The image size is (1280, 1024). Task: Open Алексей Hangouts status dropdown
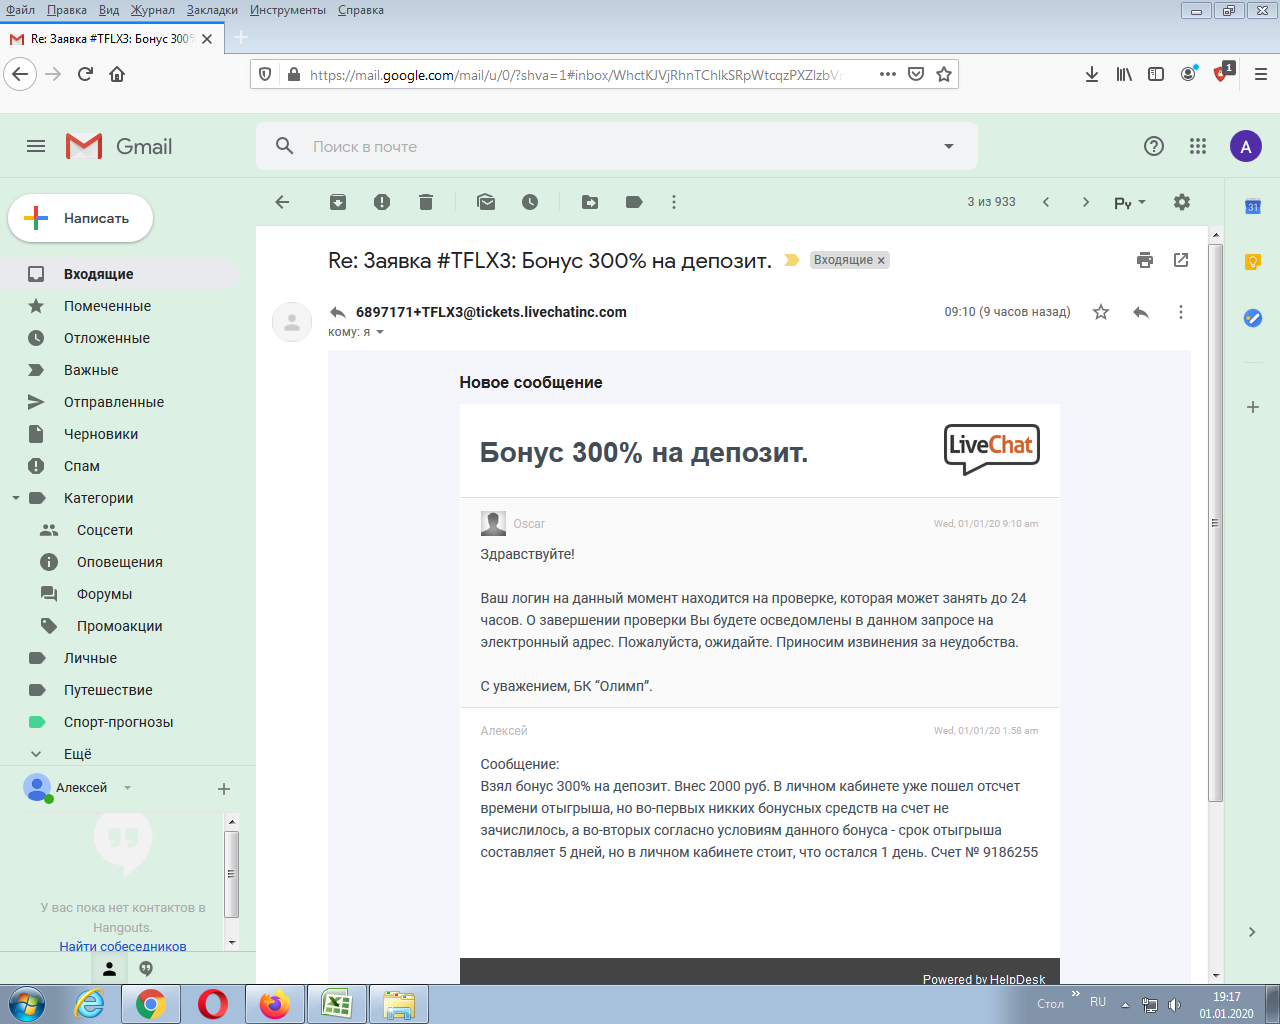pyautogui.click(x=127, y=788)
